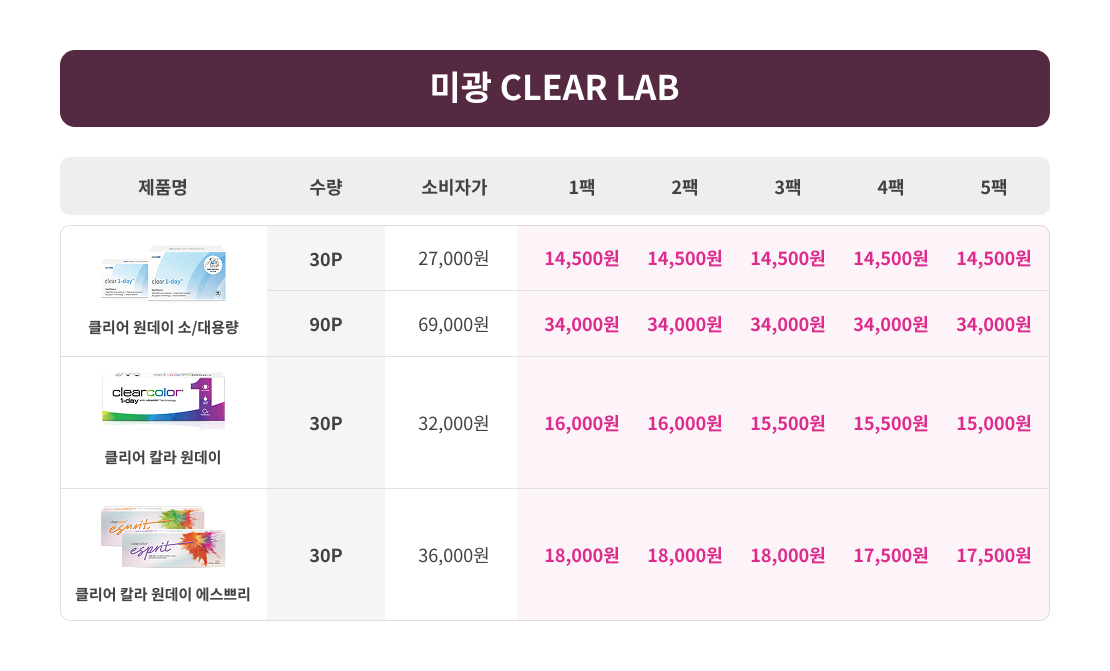
Task: Click the 5팩 column header
Action: (993, 186)
